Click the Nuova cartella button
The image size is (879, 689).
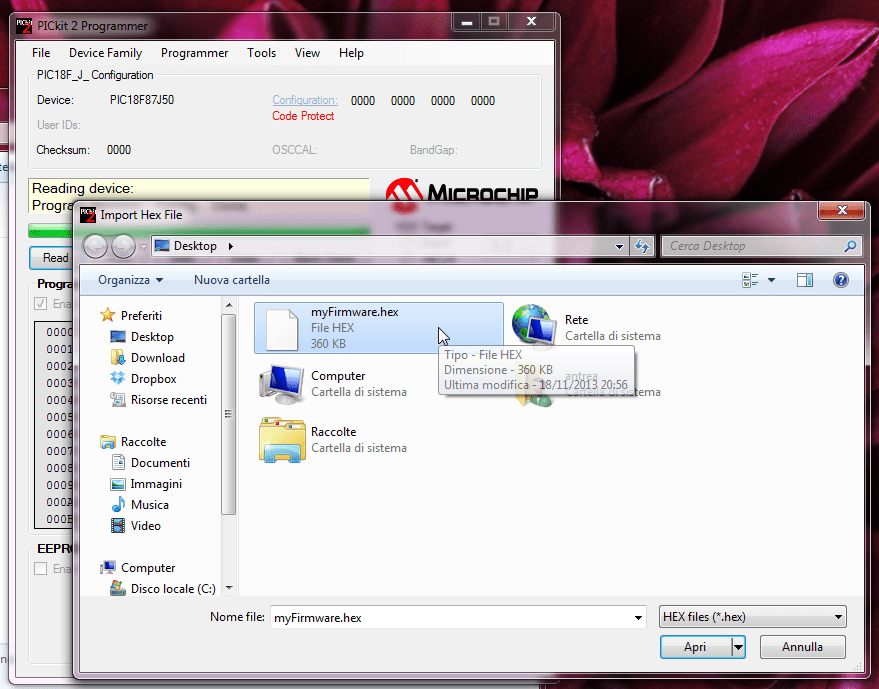[x=232, y=280]
